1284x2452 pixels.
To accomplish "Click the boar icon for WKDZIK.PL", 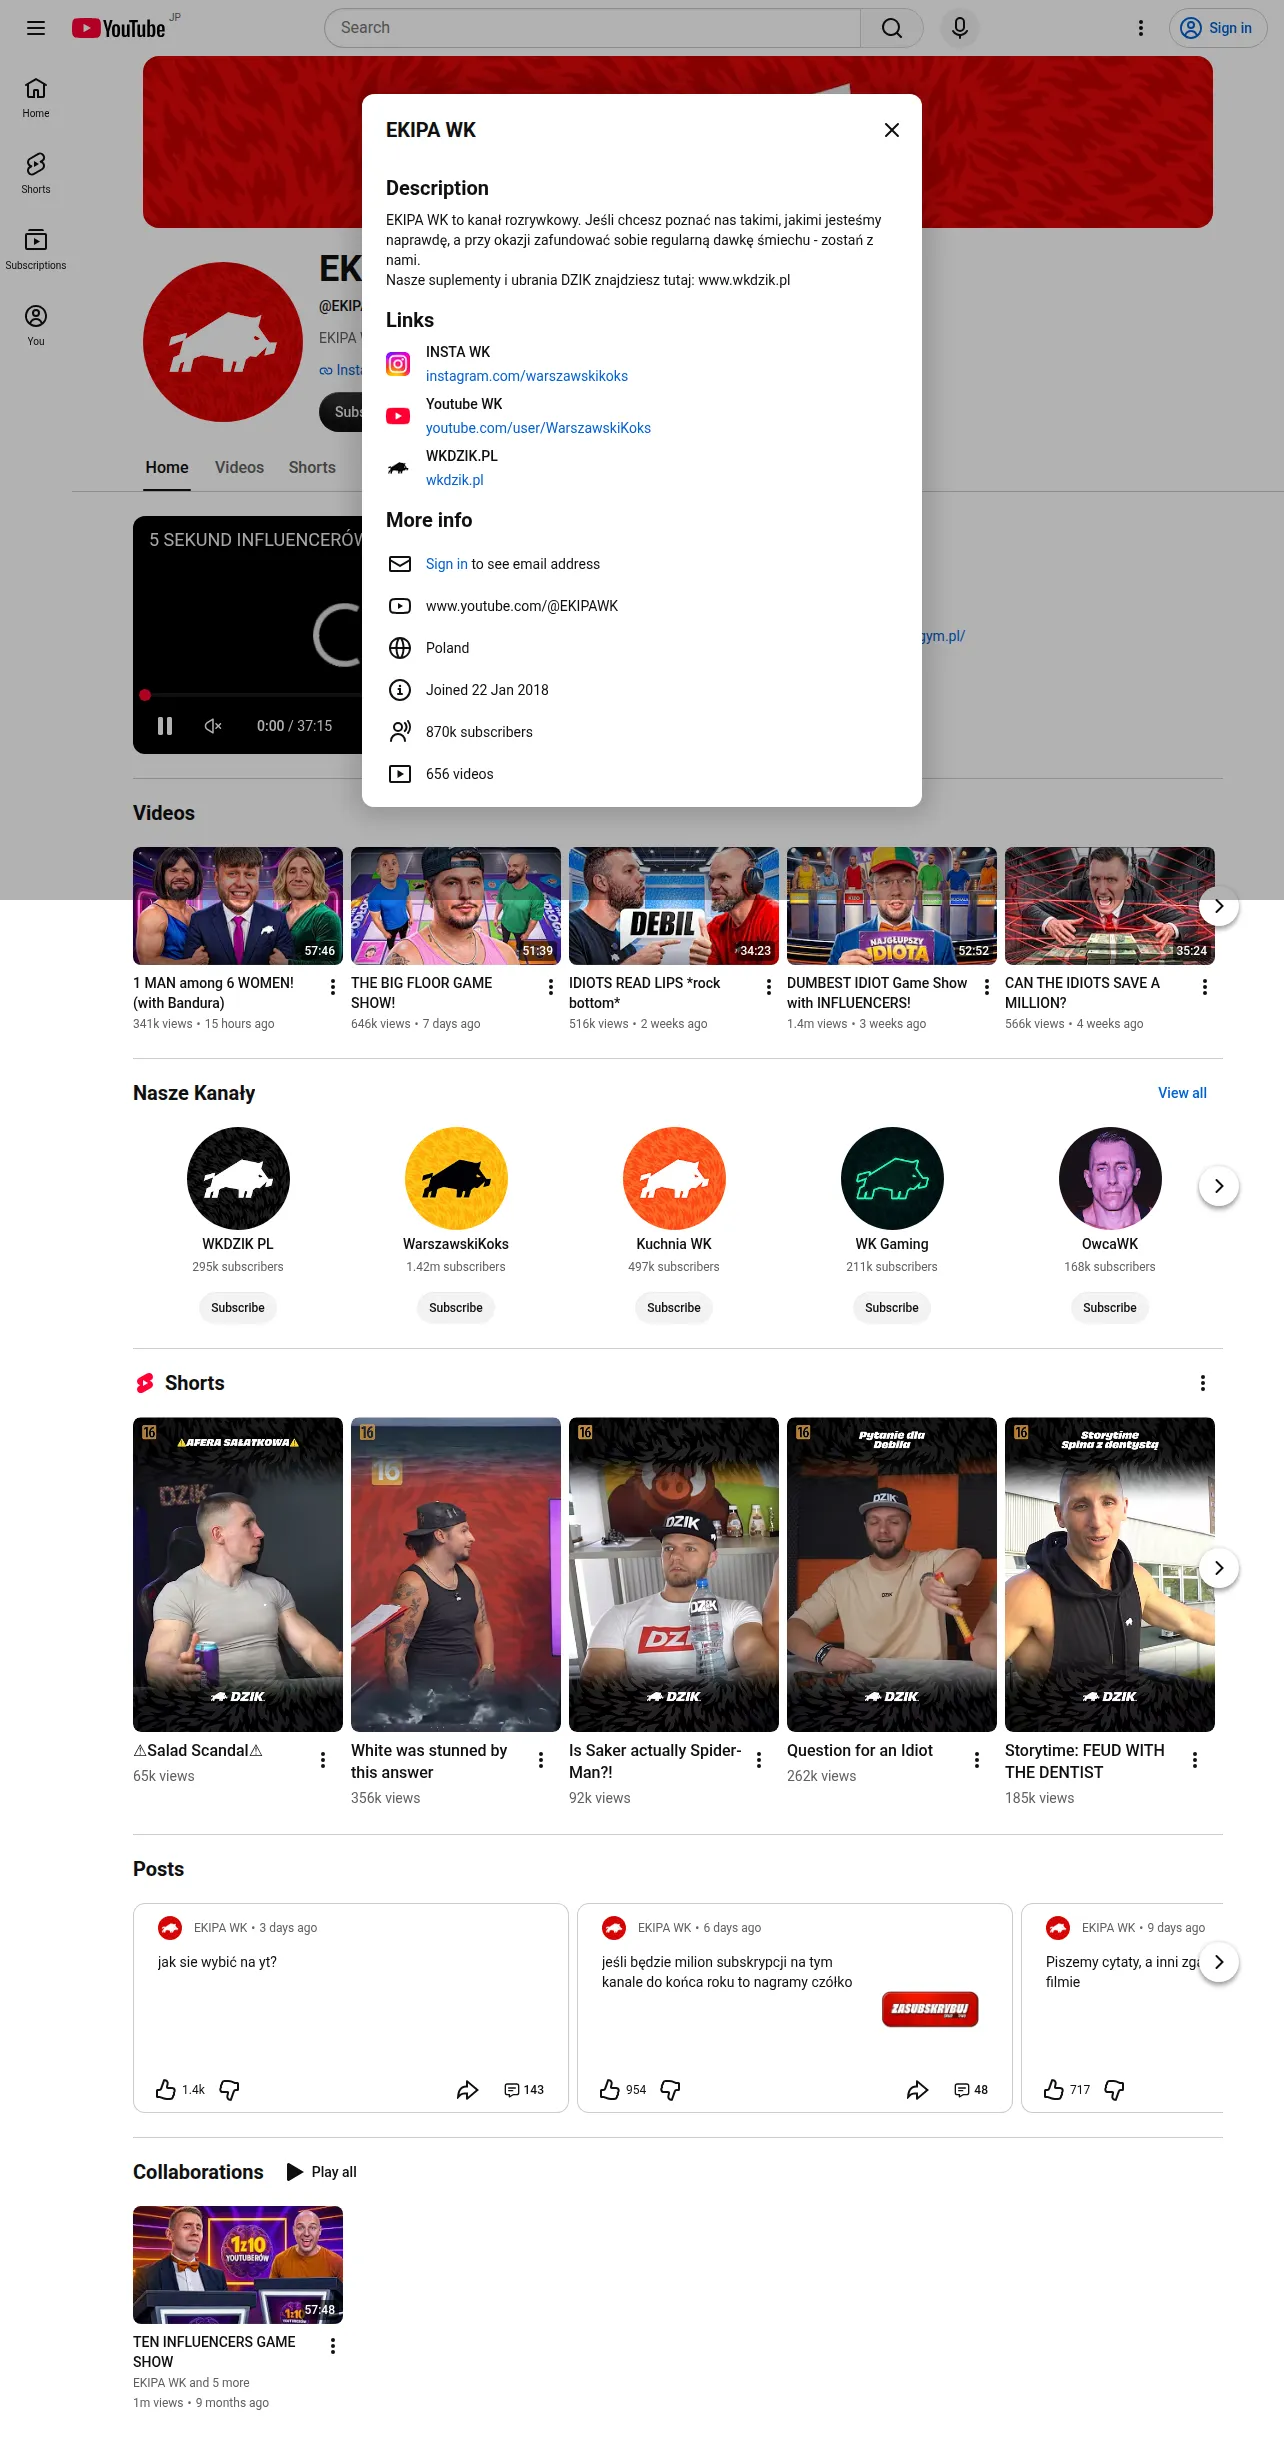I will [398, 468].
